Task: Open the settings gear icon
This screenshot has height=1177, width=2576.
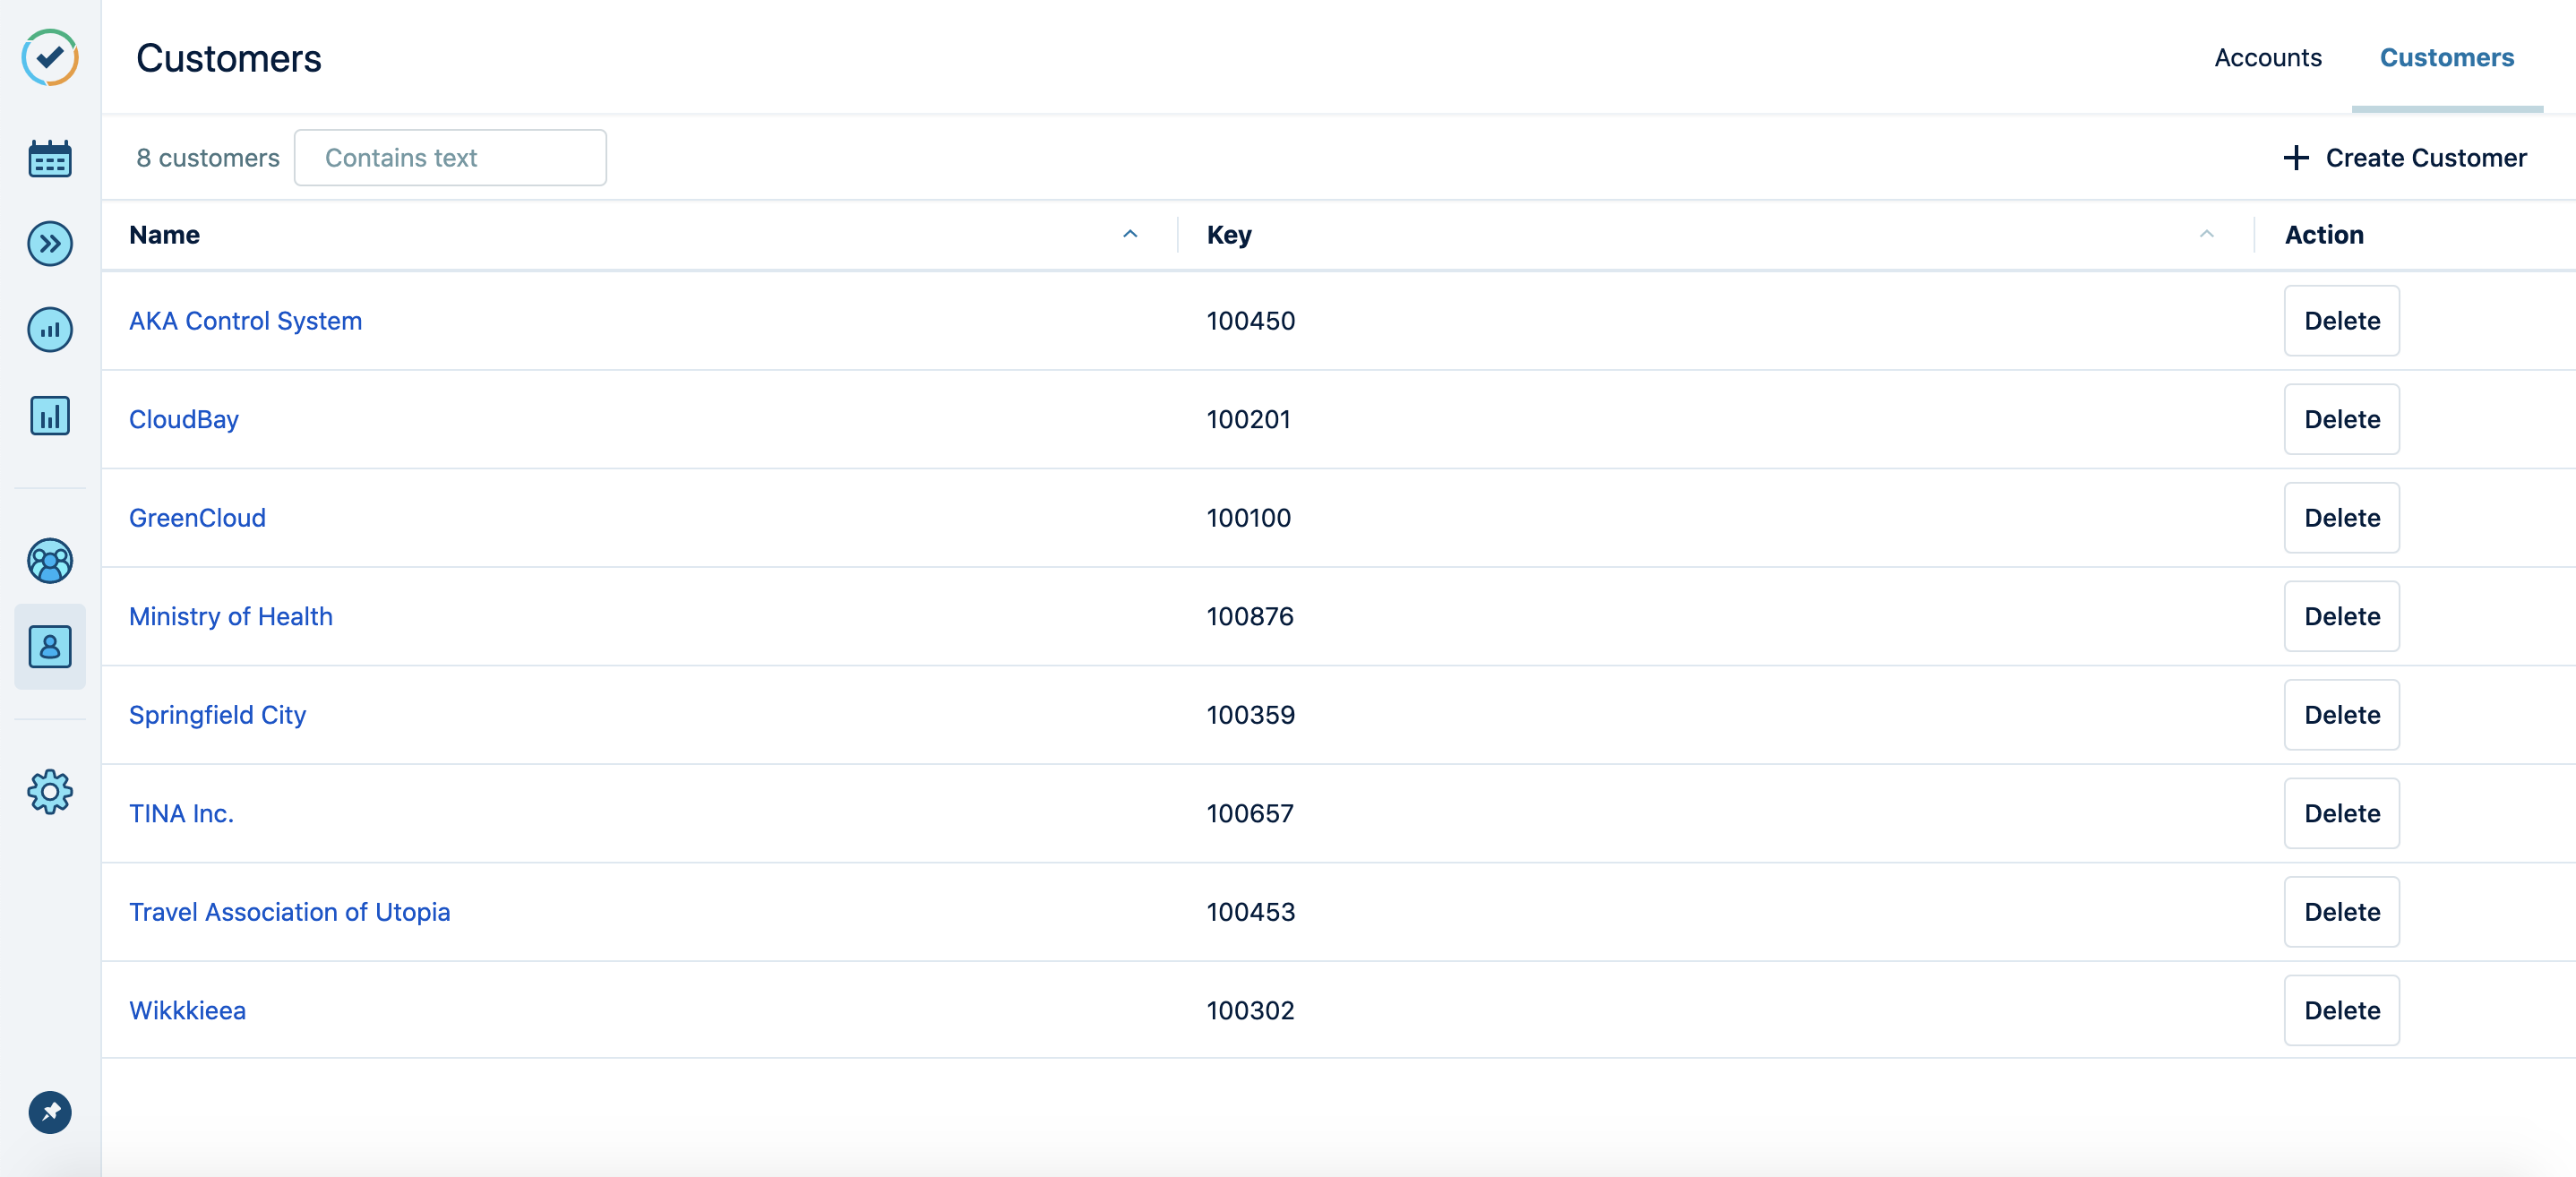Action: [x=50, y=791]
